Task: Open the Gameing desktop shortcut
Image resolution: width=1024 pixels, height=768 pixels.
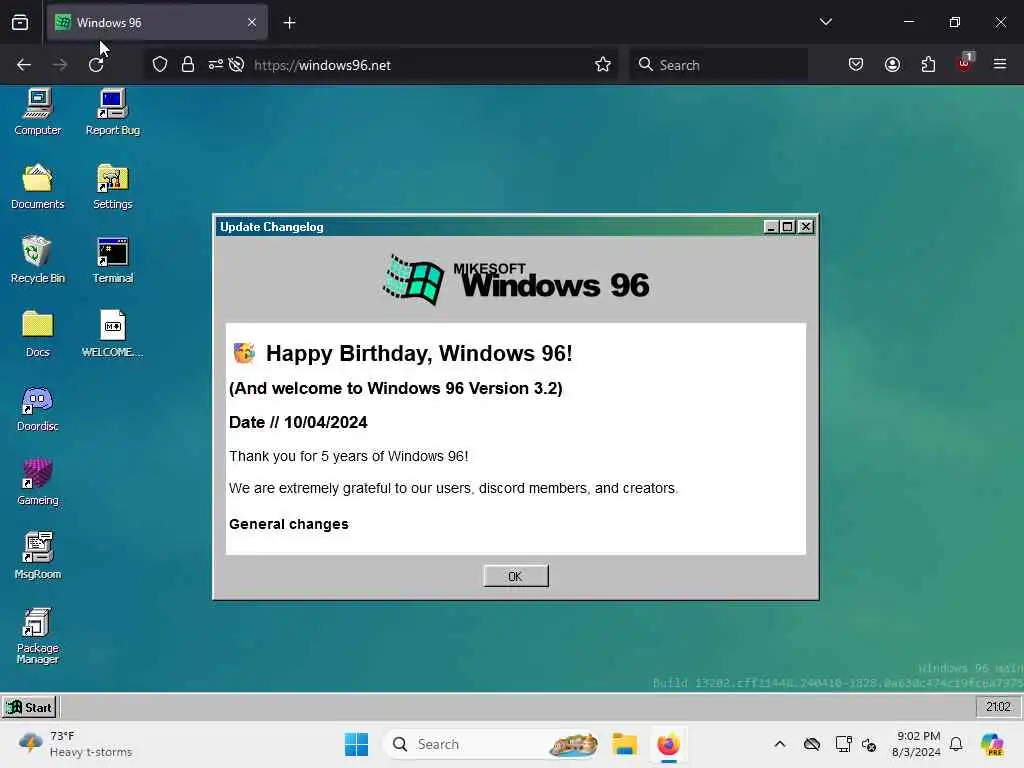Action: pos(38,481)
